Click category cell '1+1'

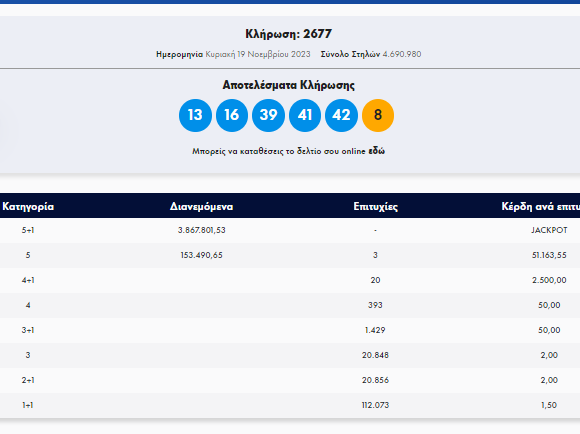[x=28, y=405]
